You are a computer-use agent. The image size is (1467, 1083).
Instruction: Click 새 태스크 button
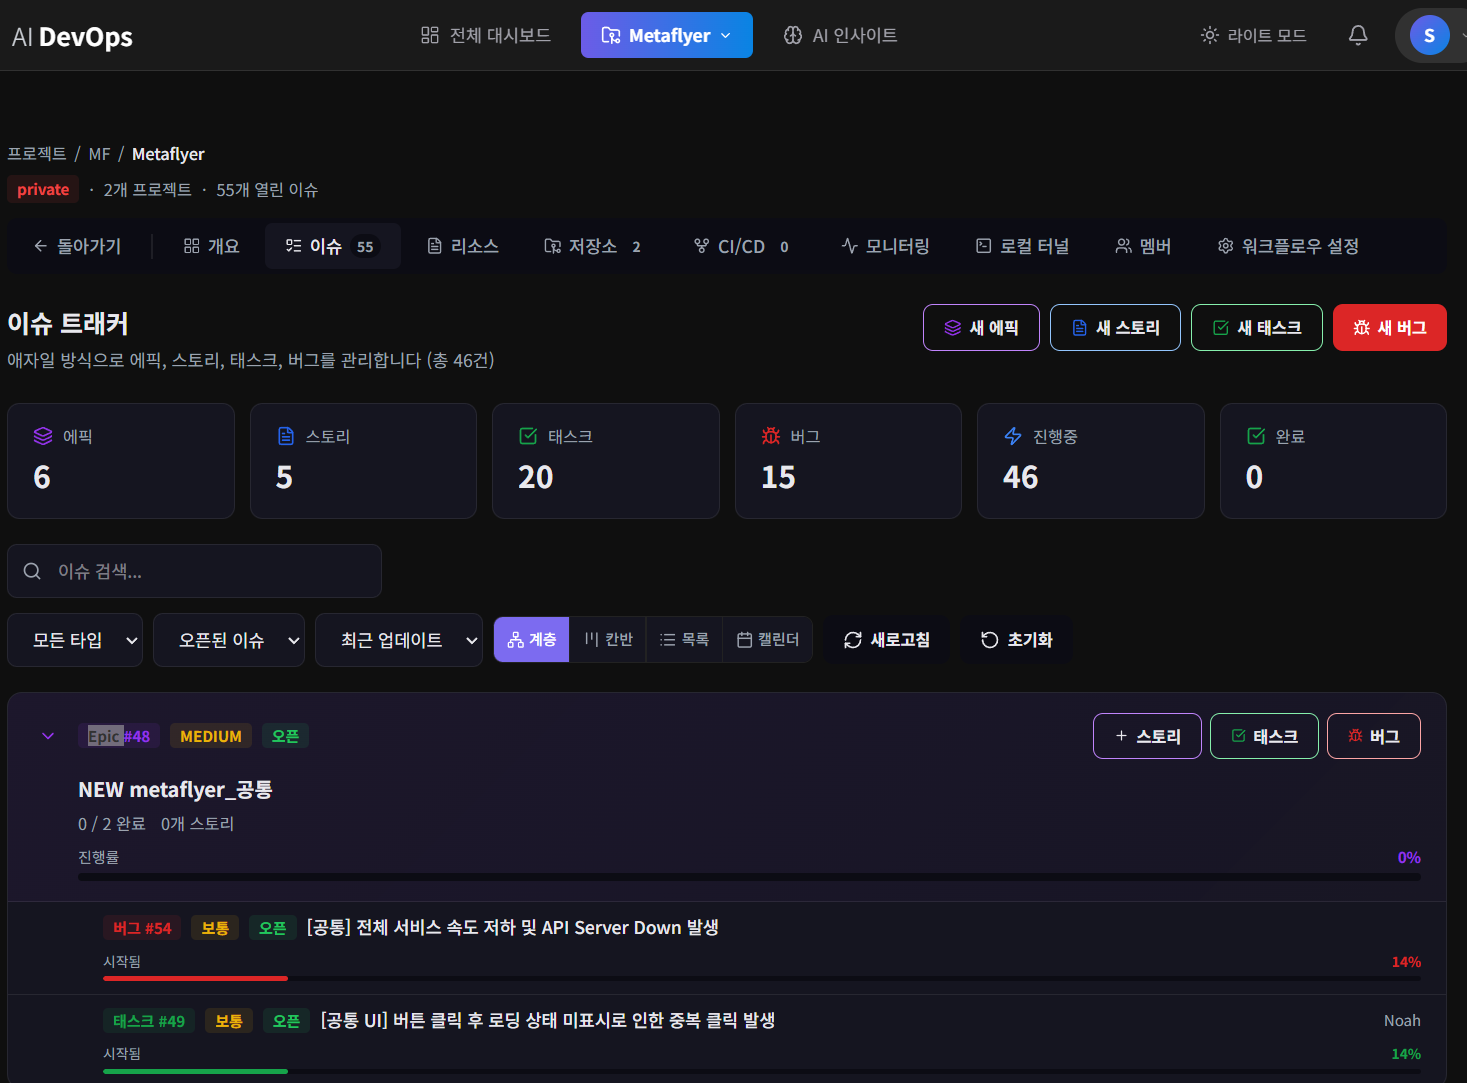click(x=1257, y=328)
